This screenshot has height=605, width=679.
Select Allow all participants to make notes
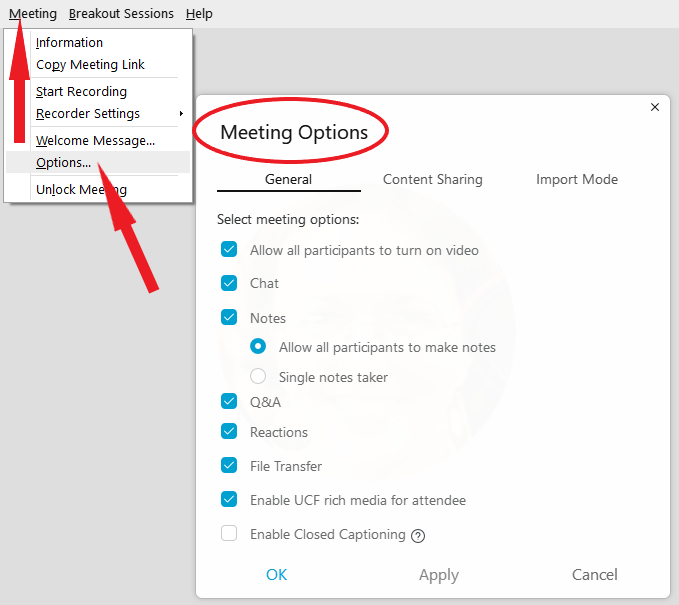258,346
